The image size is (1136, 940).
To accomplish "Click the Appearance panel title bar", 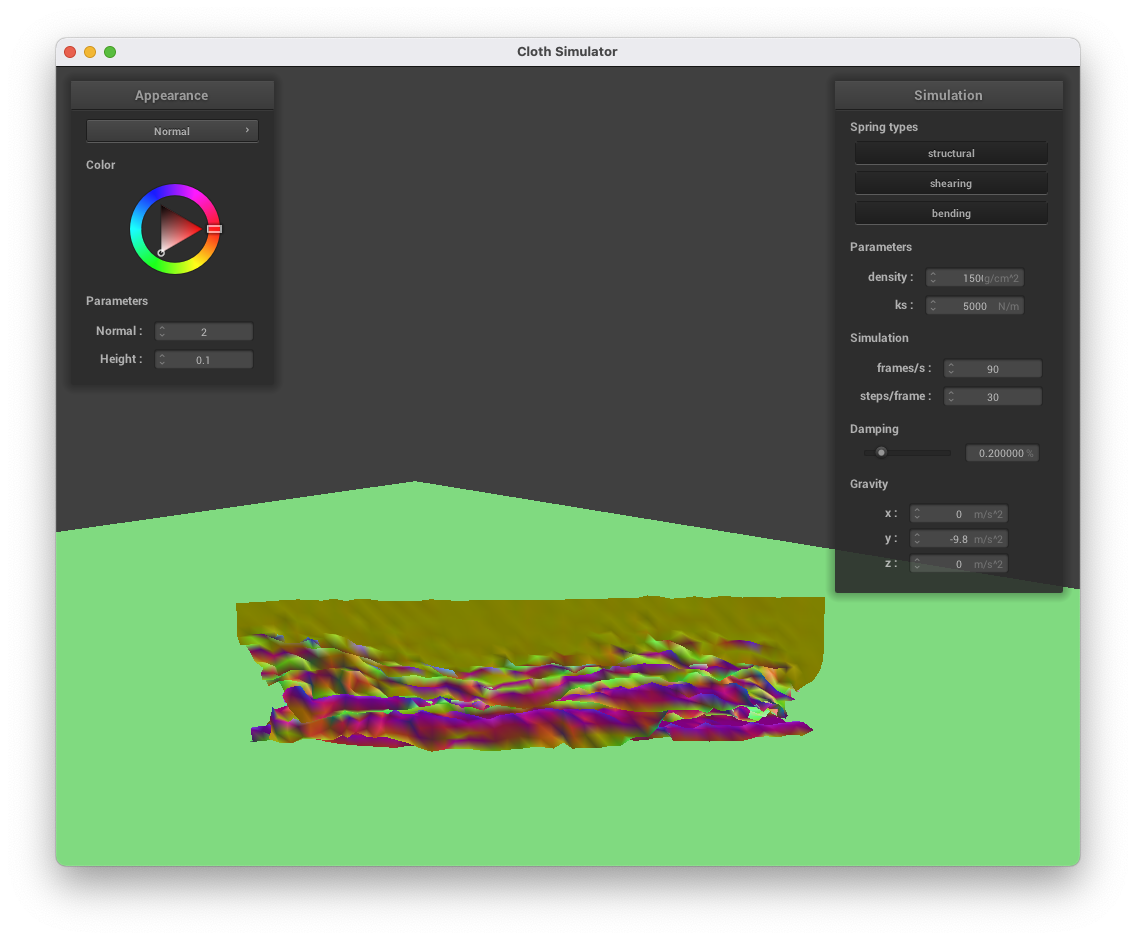I will tap(172, 96).
